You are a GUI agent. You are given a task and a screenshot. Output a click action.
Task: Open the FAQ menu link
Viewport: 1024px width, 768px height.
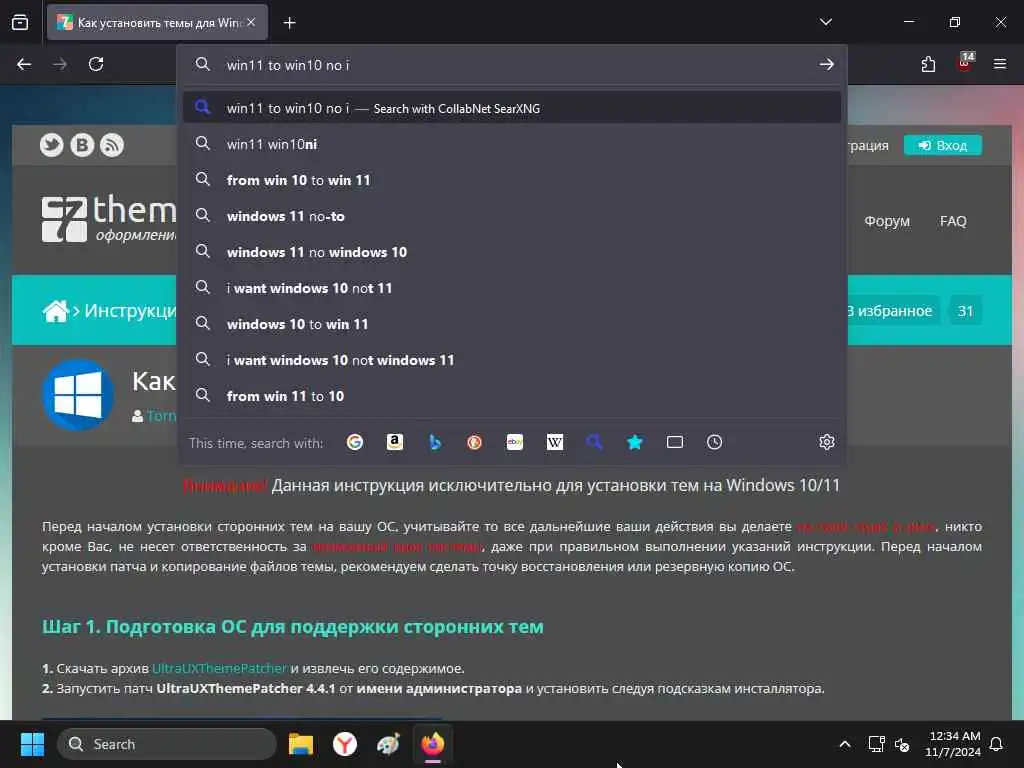pos(953,221)
